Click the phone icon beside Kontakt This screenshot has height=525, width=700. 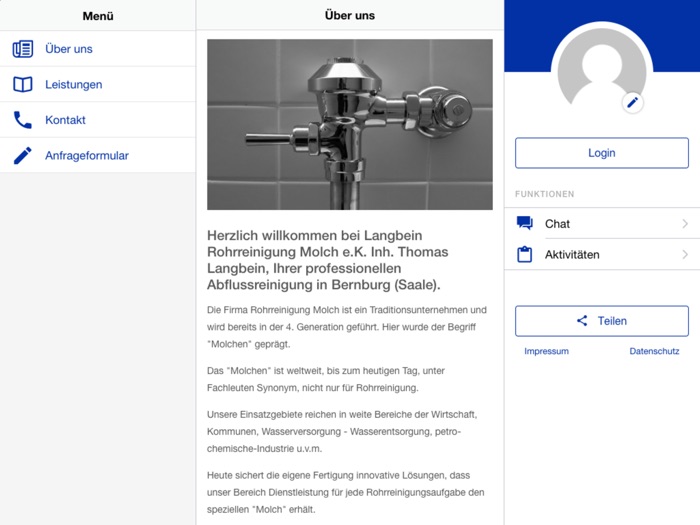[22, 120]
